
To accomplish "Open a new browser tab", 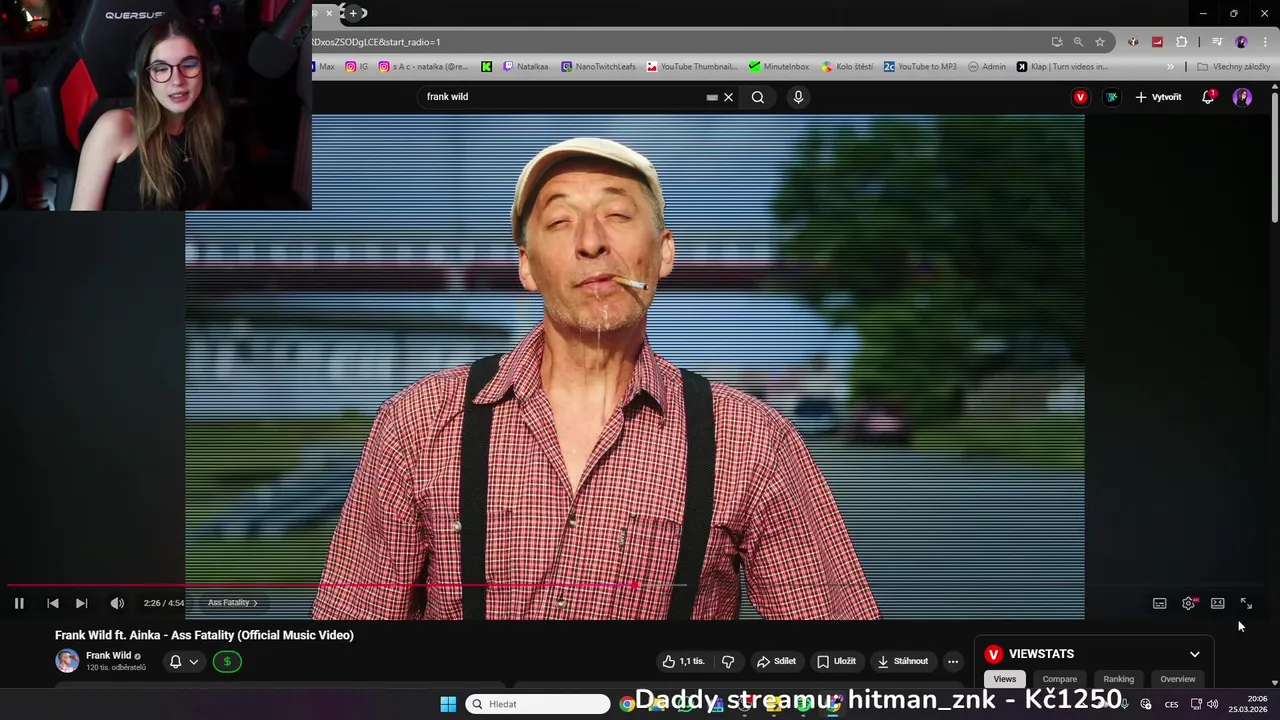I will [x=353, y=13].
